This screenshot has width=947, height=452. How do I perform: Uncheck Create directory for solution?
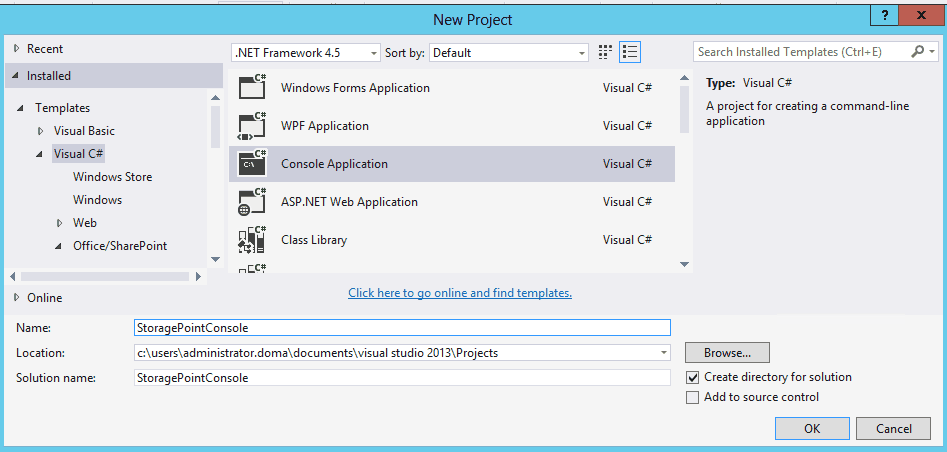[x=693, y=377]
